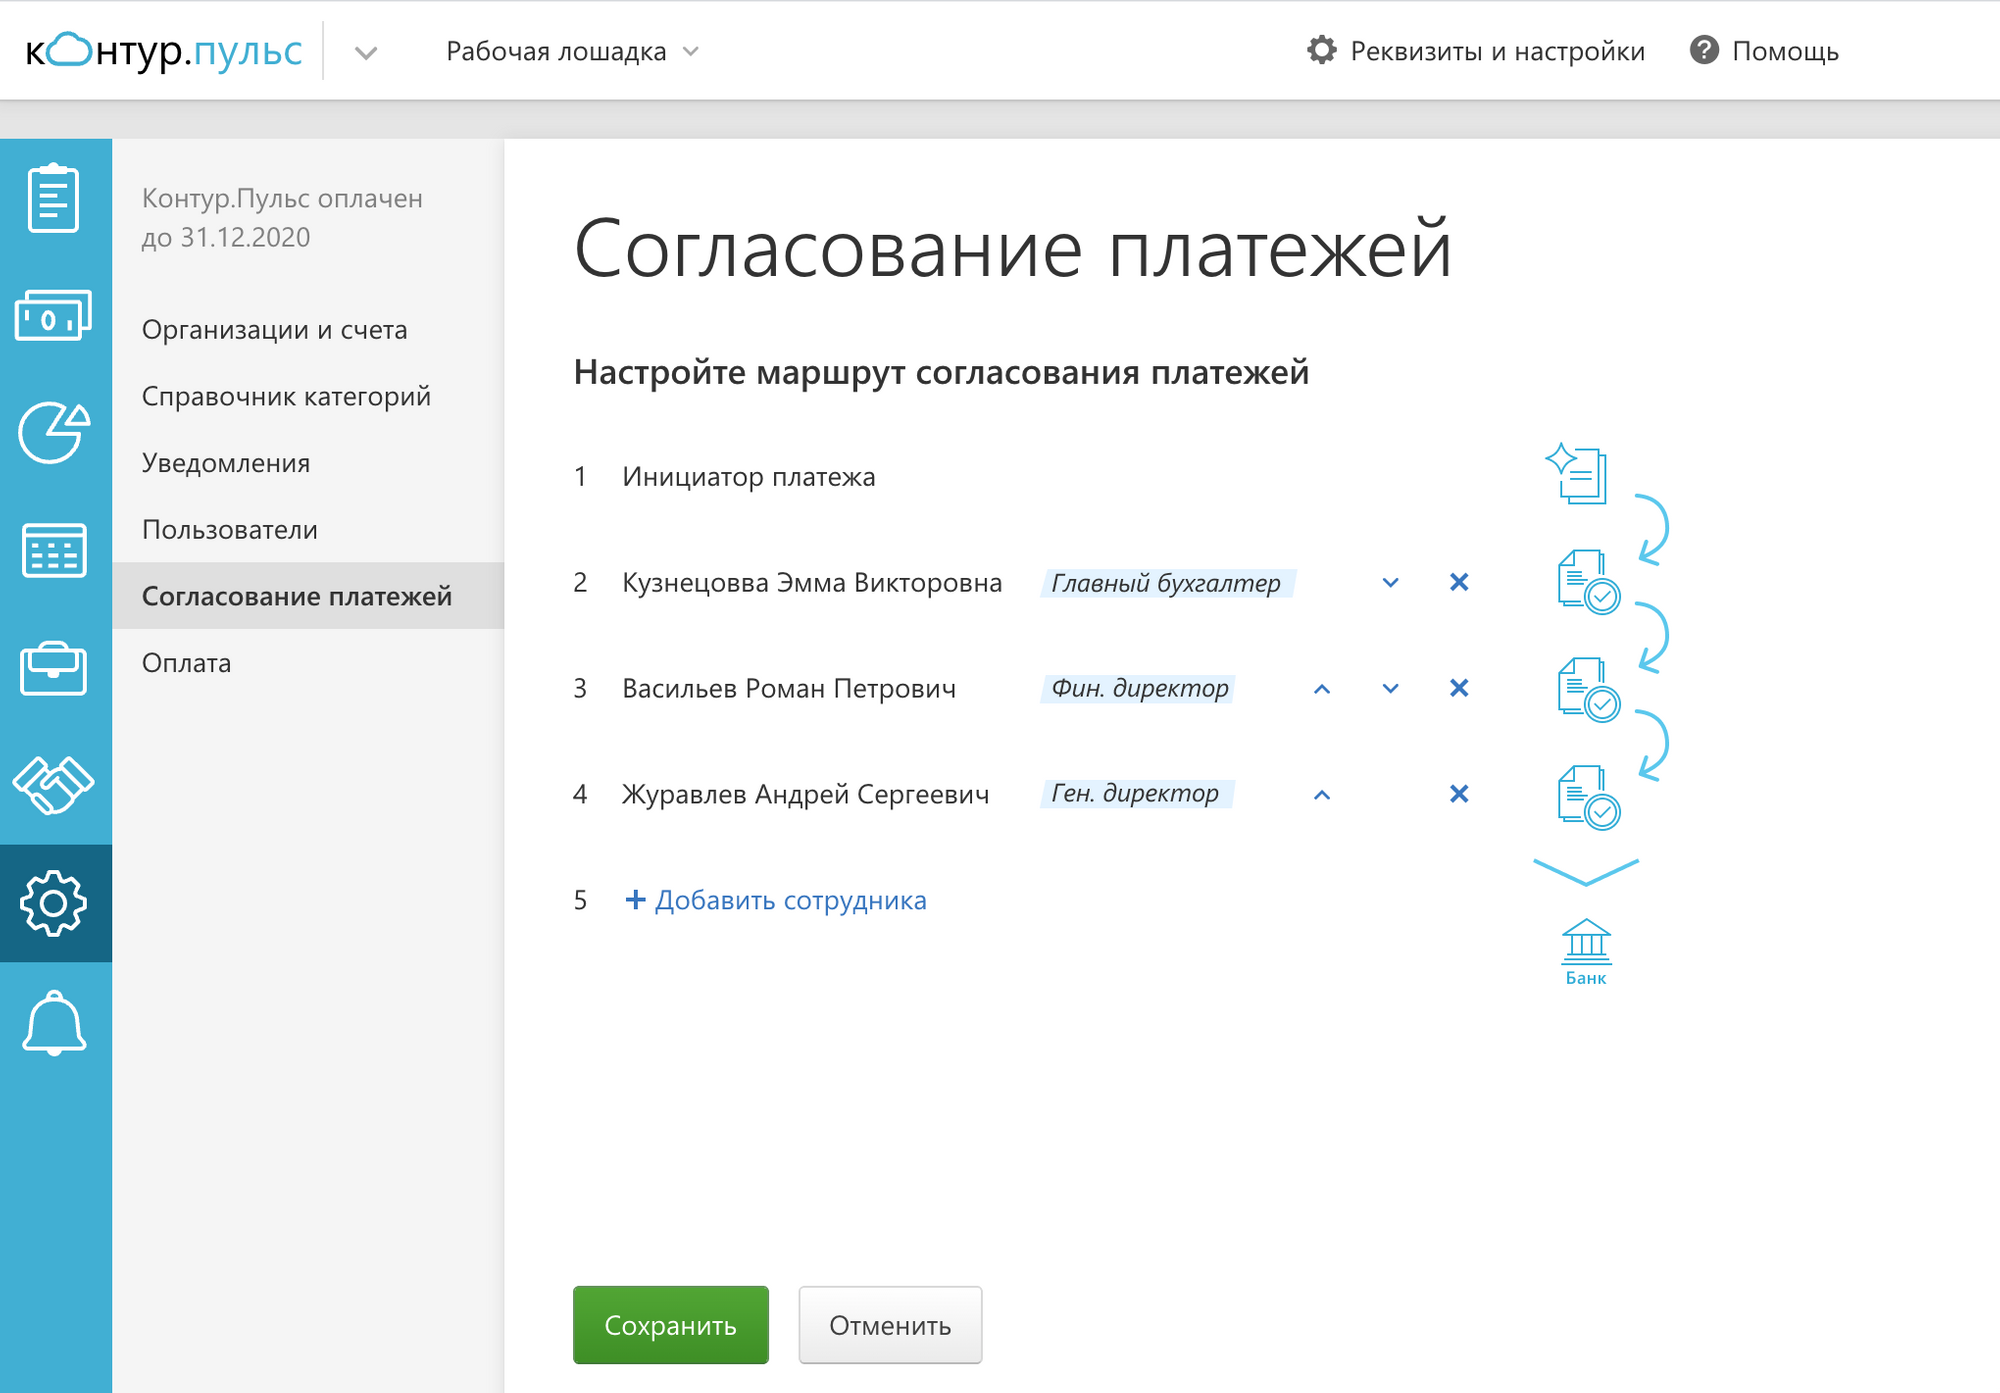
Task: Go to Организации и счета section
Action: (x=274, y=329)
